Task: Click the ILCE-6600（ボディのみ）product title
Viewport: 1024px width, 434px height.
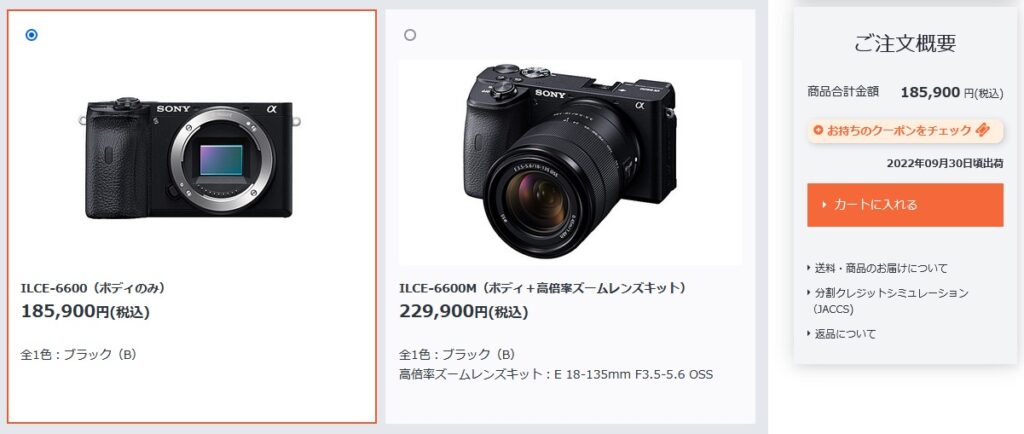Action: (x=93, y=288)
